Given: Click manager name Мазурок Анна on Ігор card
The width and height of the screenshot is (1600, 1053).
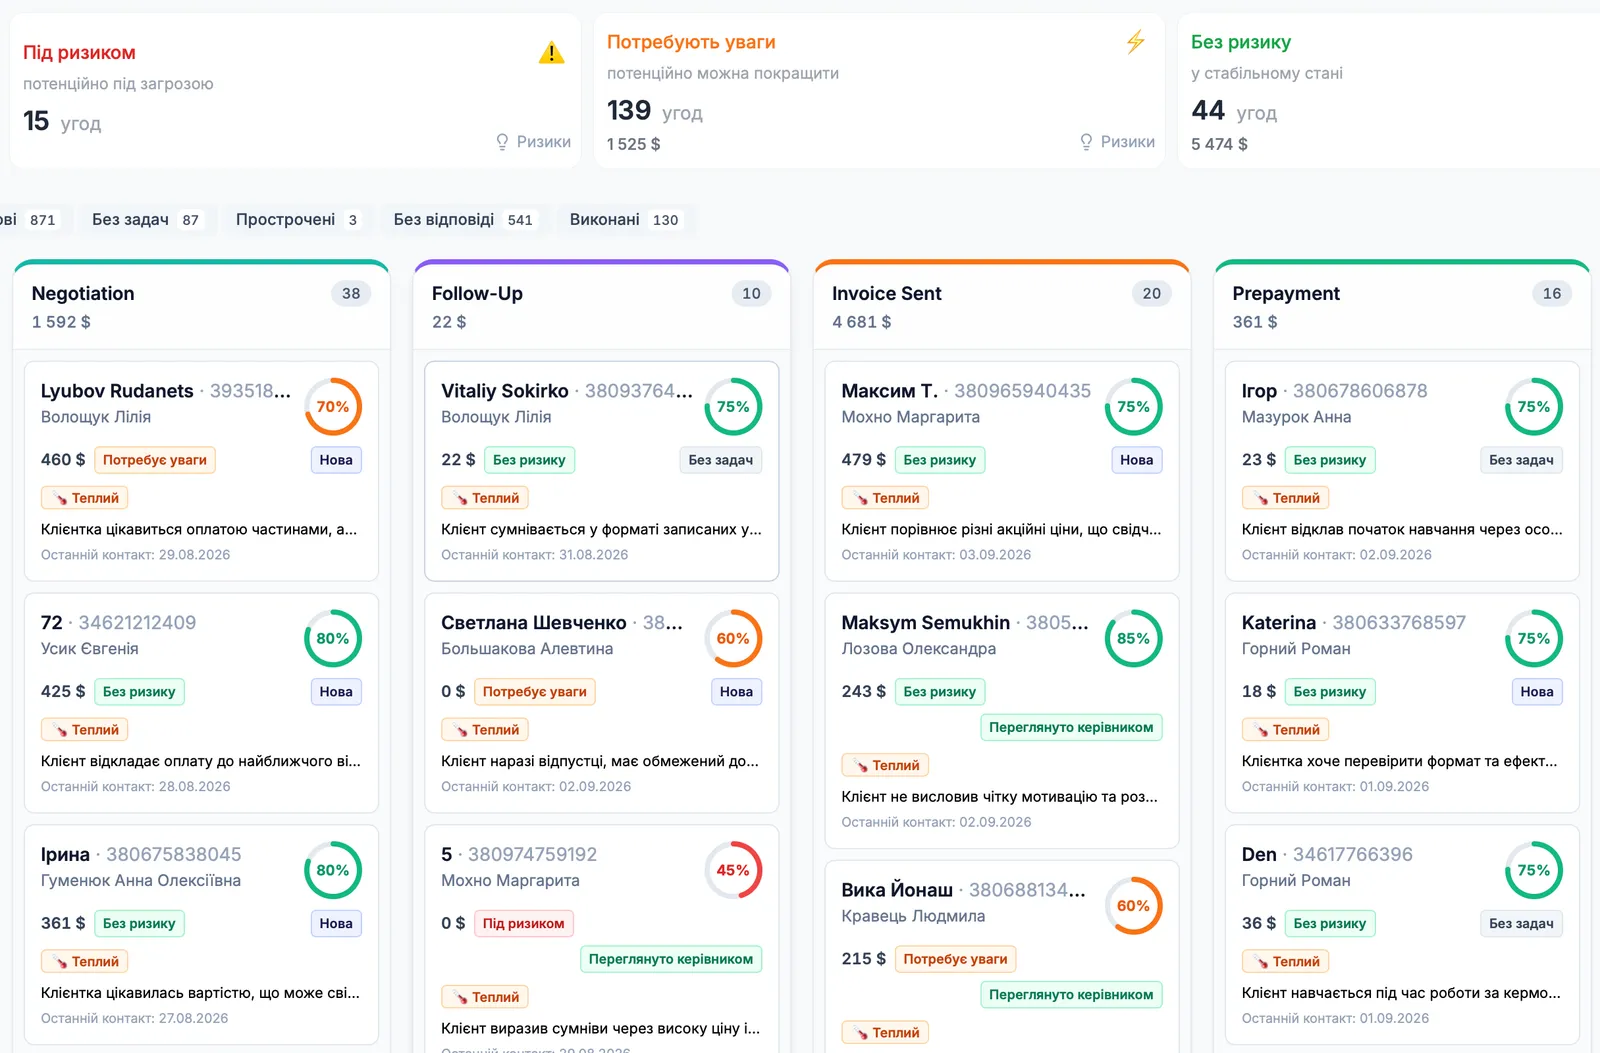Looking at the screenshot, I should (x=1296, y=417).
